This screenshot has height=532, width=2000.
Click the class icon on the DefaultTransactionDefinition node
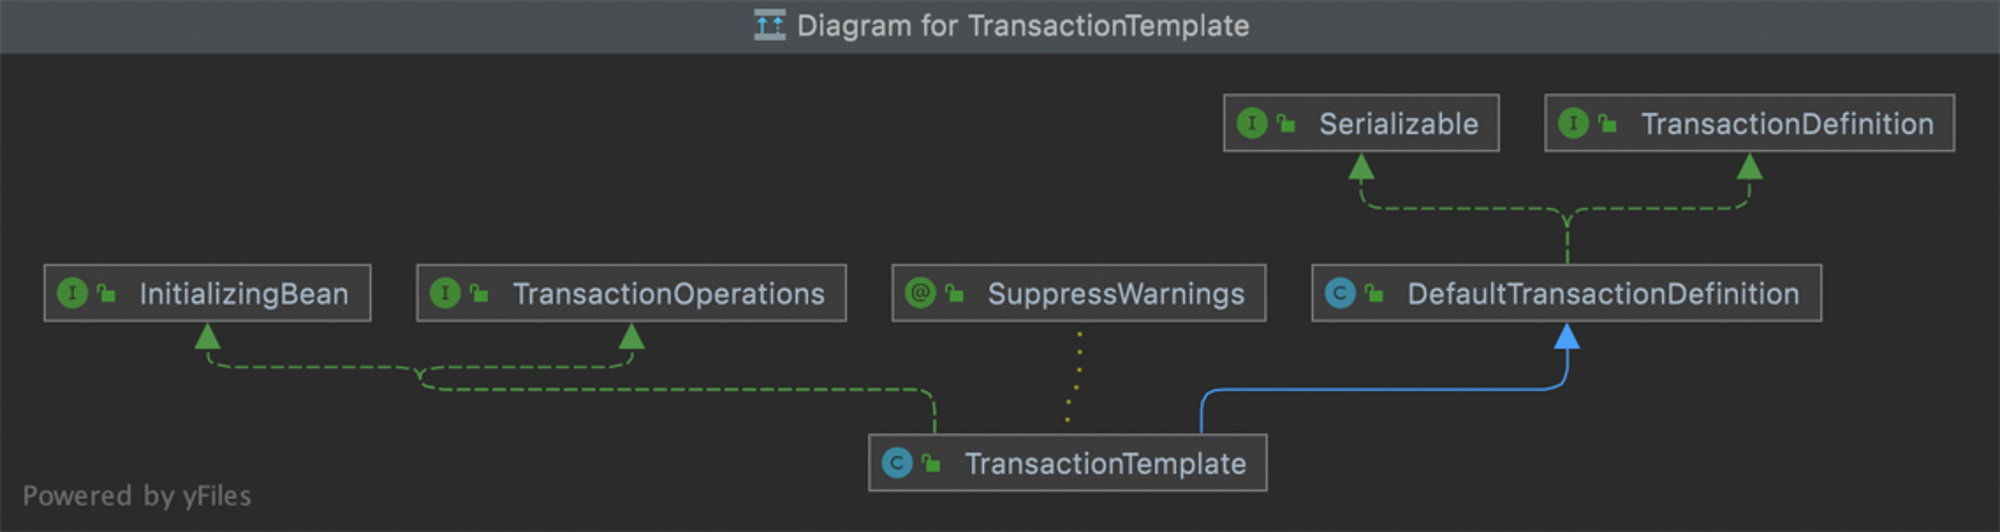[1340, 294]
